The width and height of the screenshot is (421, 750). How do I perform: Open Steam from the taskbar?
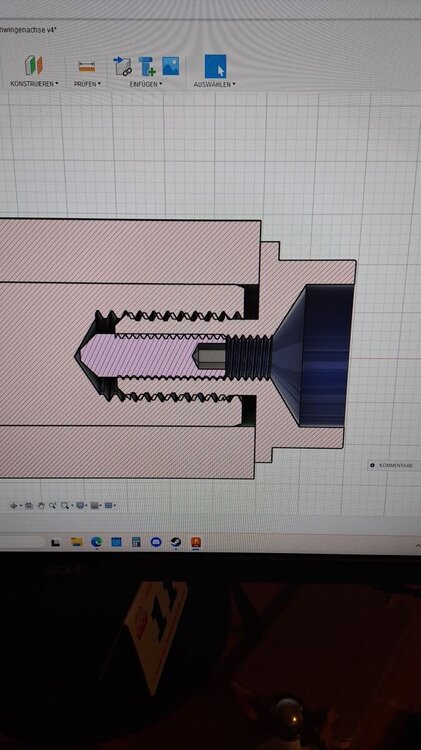(x=176, y=542)
